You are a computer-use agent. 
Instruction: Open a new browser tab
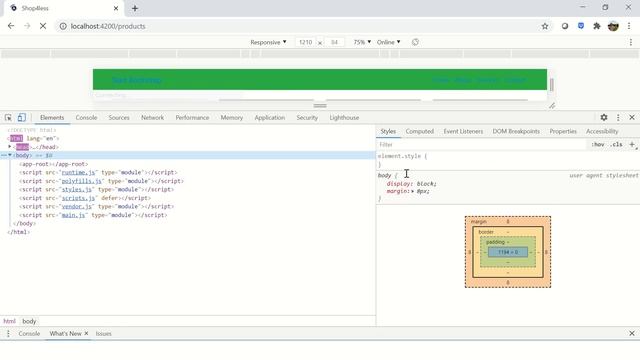pos(135,8)
